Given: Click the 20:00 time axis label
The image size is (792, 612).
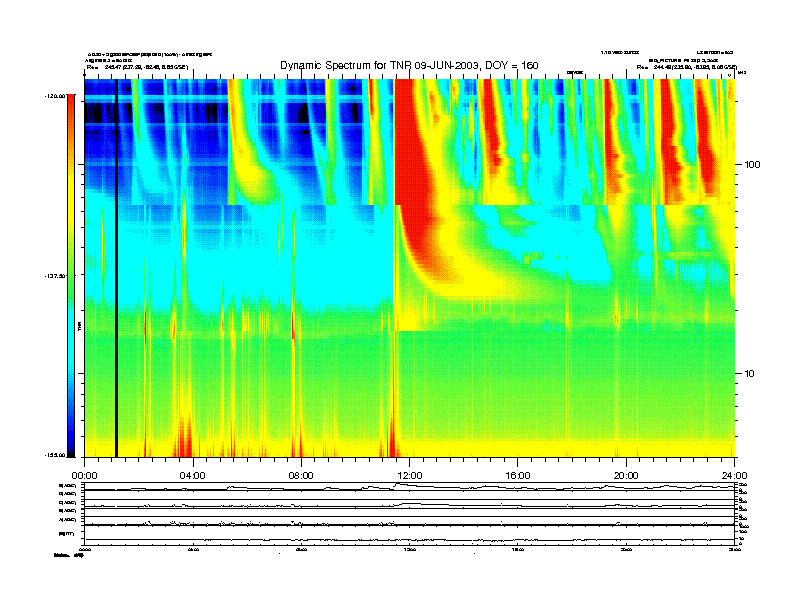Looking at the screenshot, I should (x=626, y=476).
